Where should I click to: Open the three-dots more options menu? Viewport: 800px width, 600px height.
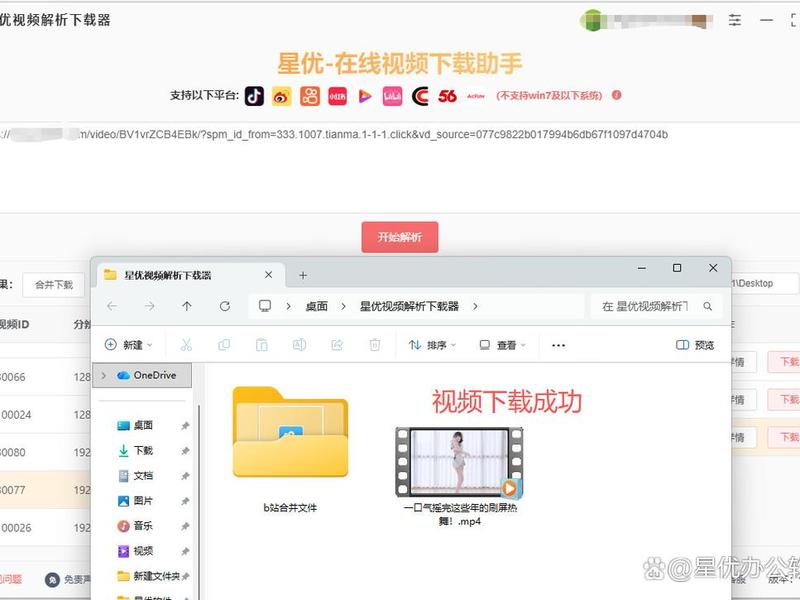tap(558, 345)
